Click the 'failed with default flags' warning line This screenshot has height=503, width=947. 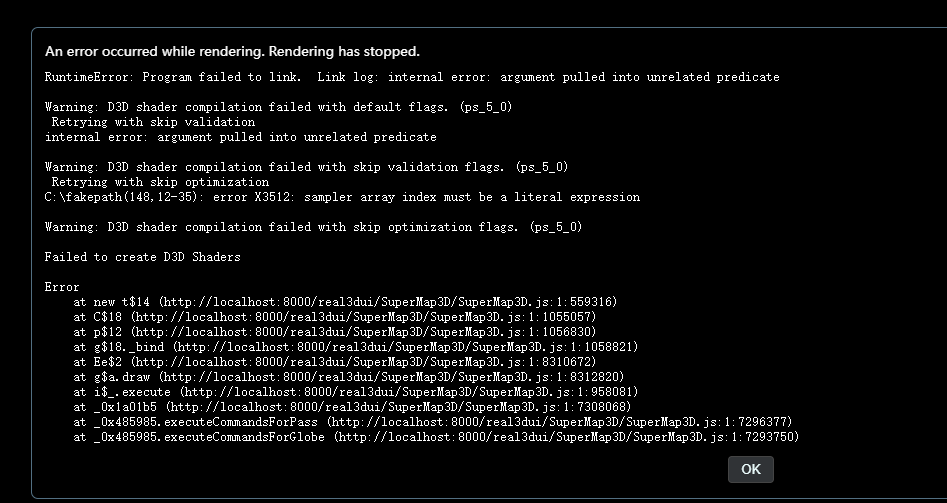(278, 107)
